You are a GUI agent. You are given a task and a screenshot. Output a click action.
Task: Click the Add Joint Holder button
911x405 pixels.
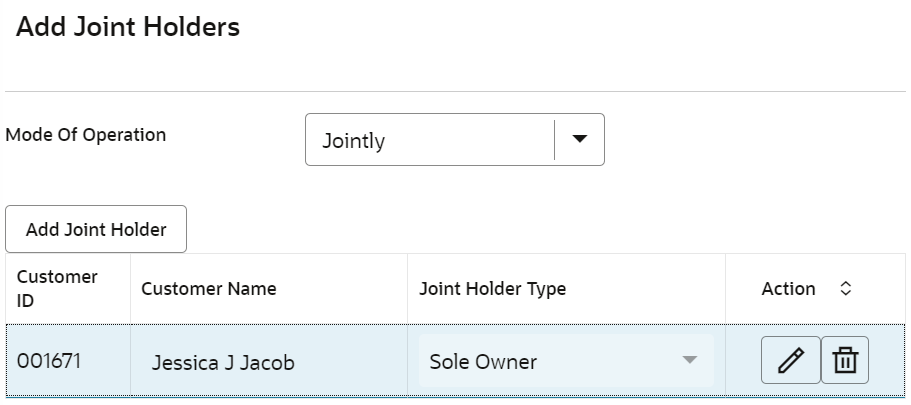(x=96, y=229)
